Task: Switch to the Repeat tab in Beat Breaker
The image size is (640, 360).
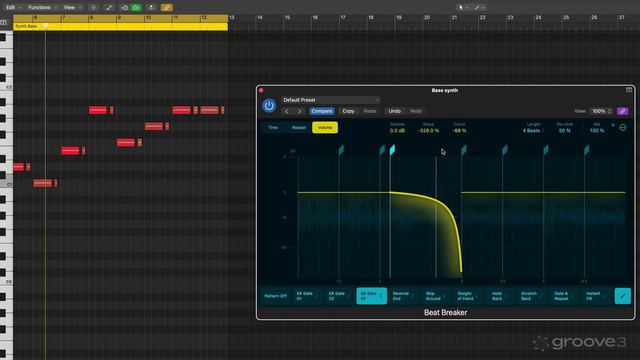Action: (x=299, y=128)
